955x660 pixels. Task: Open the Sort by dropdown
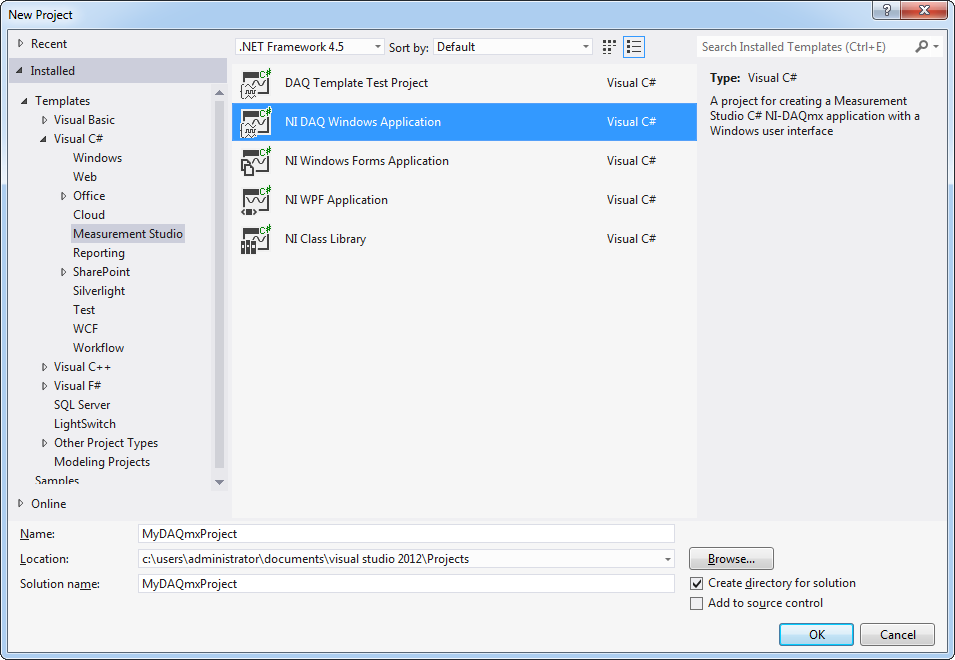point(513,47)
